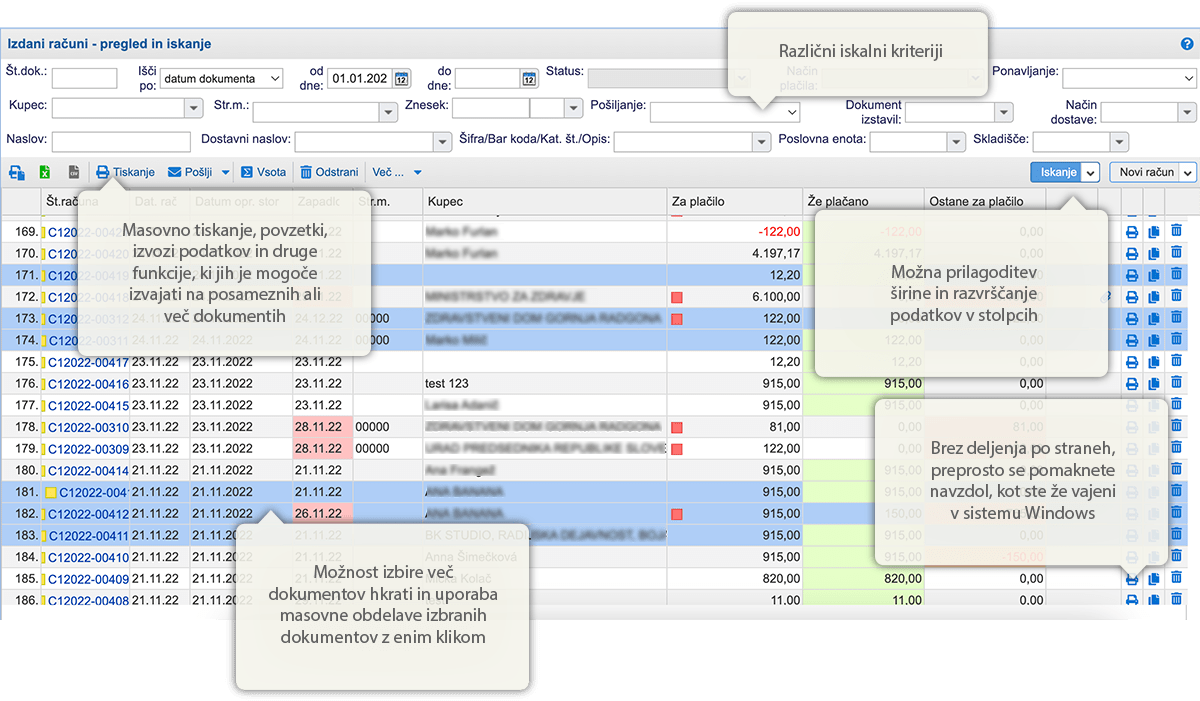Delete invoice C12022-00417 via its row trash icon
This screenshot has width=1200, height=701.
[1176, 361]
